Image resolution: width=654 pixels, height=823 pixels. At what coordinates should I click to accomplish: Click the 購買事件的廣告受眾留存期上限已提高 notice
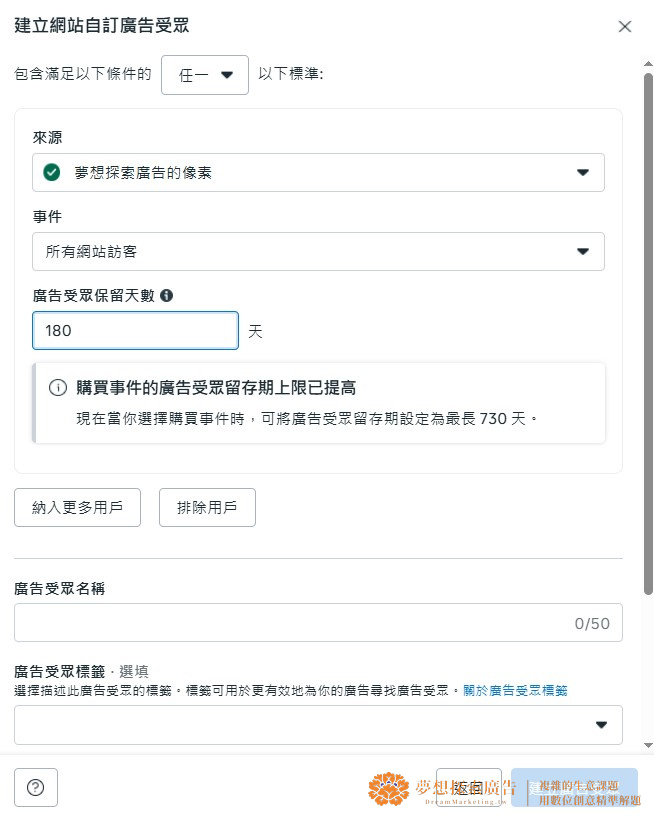tap(319, 403)
